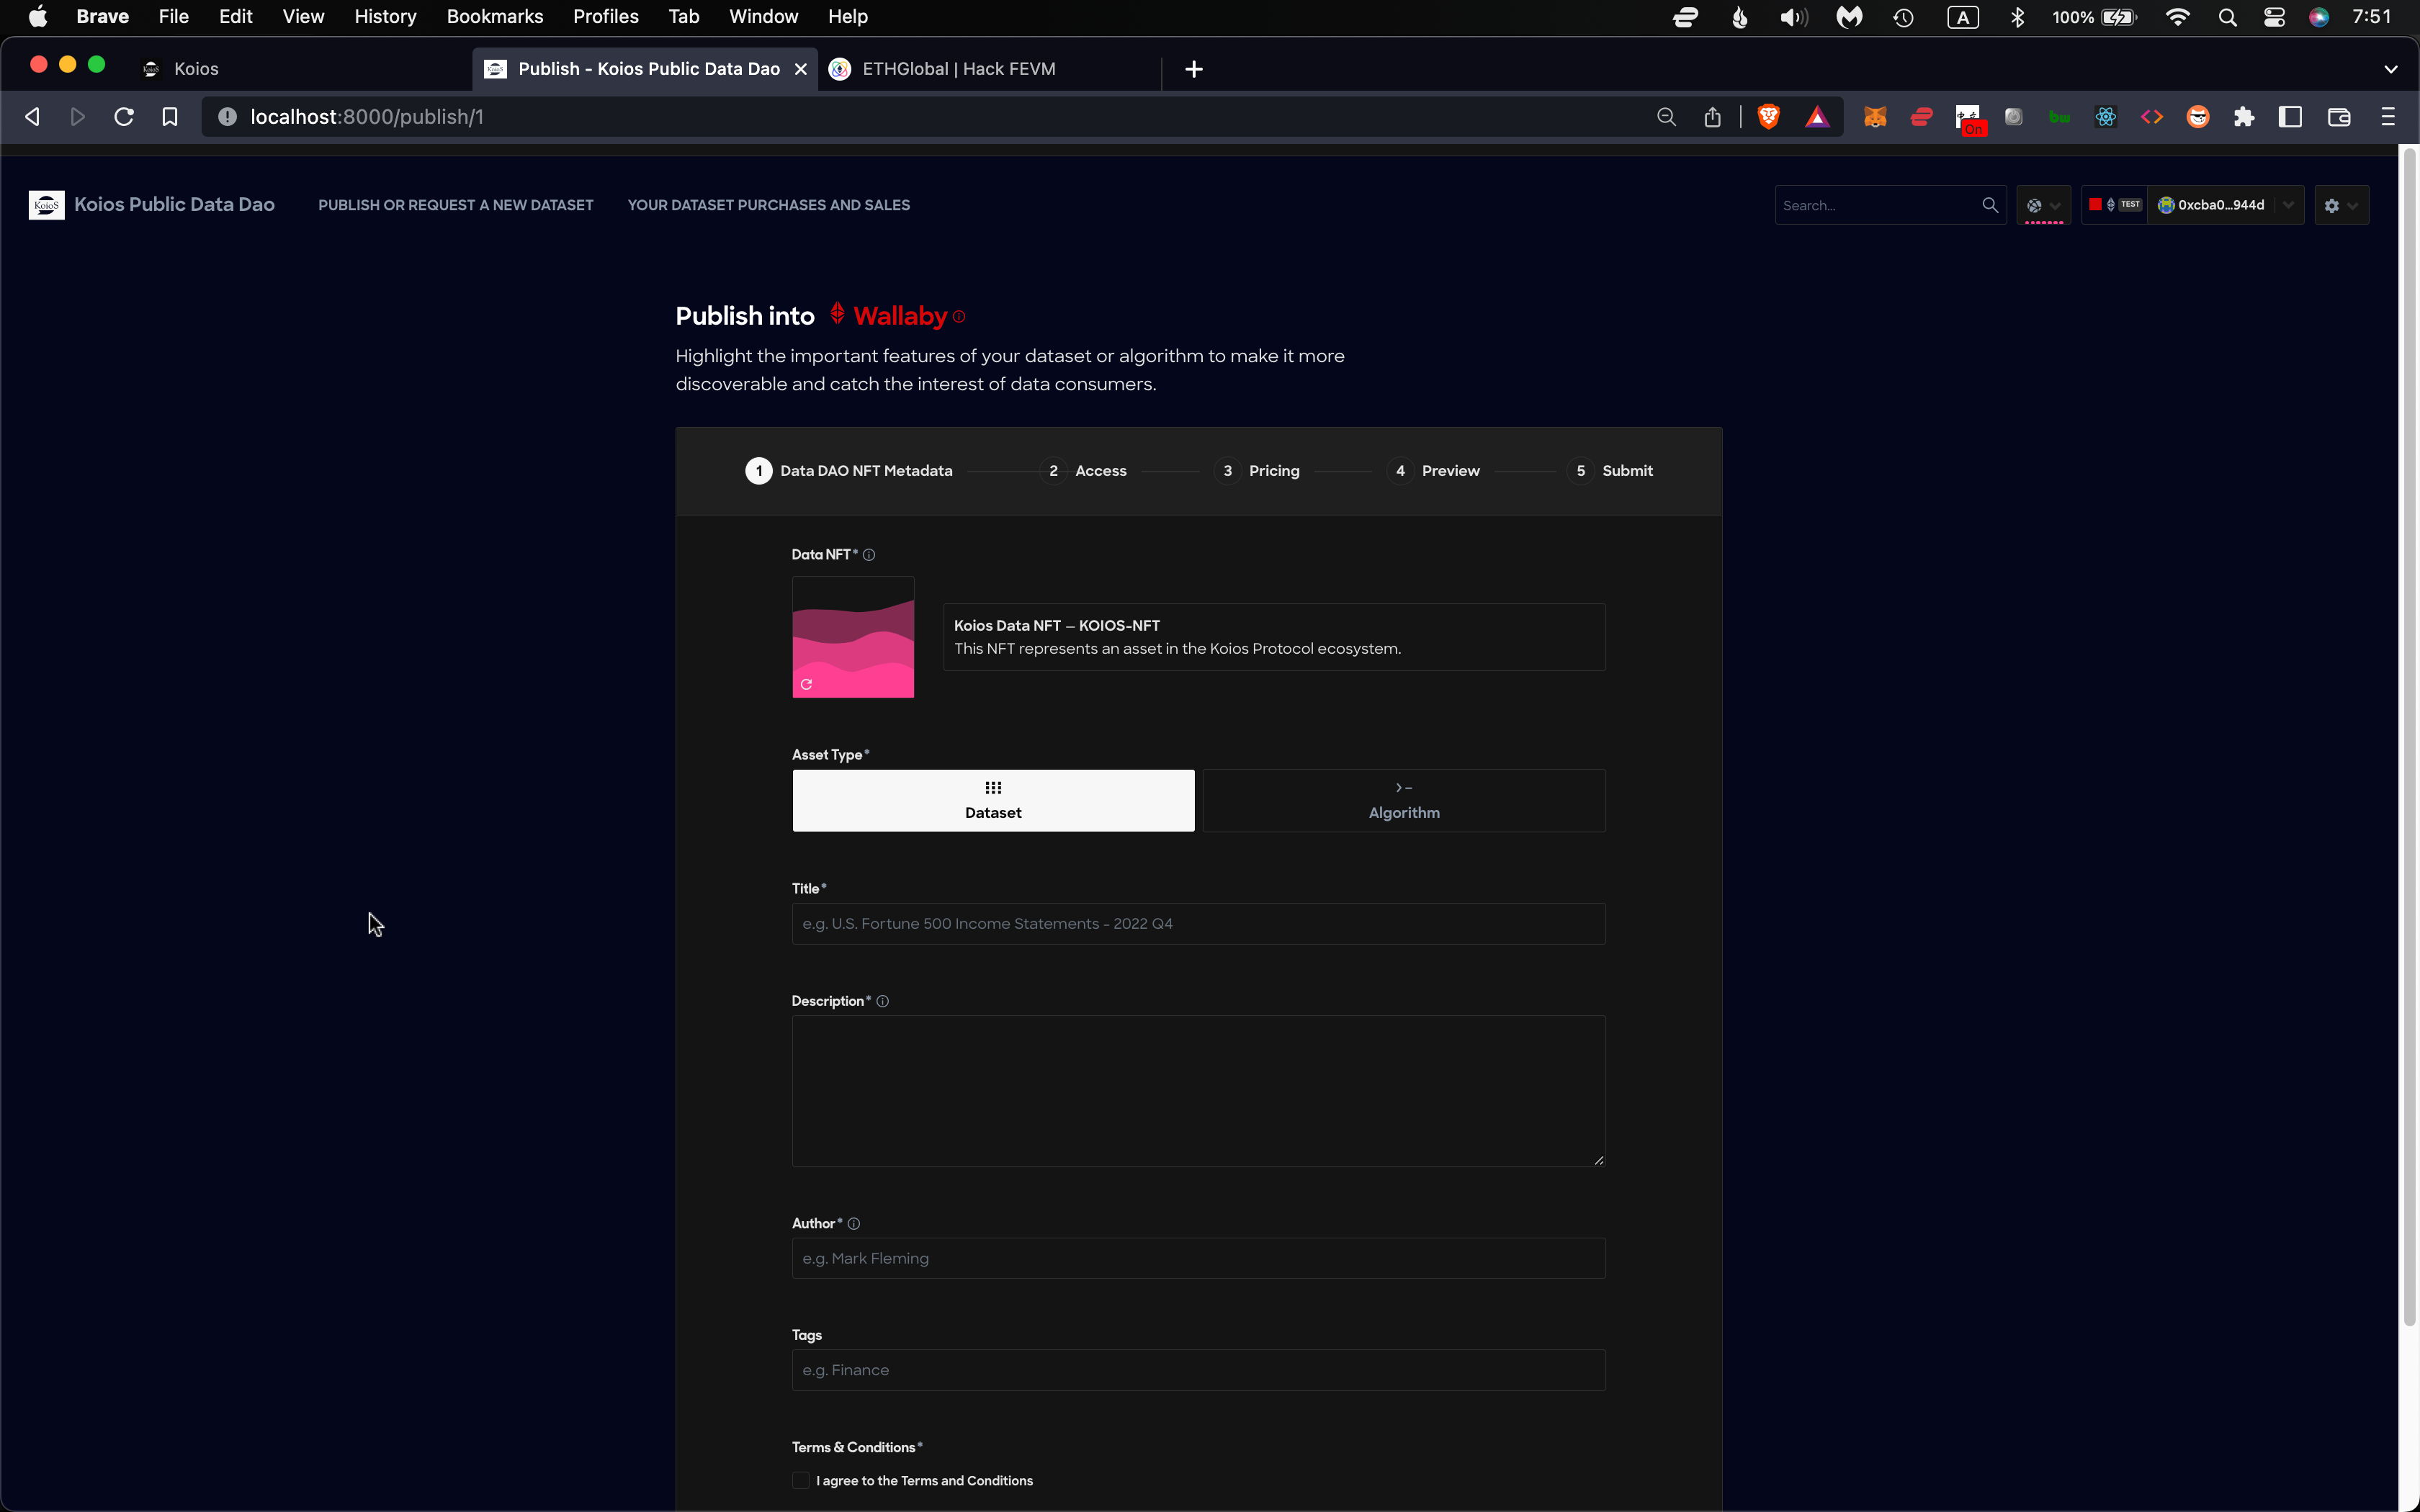This screenshot has width=2420, height=1512.
Task: Click the site Search box
Action: pyautogui.click(x=1878, y=205)
